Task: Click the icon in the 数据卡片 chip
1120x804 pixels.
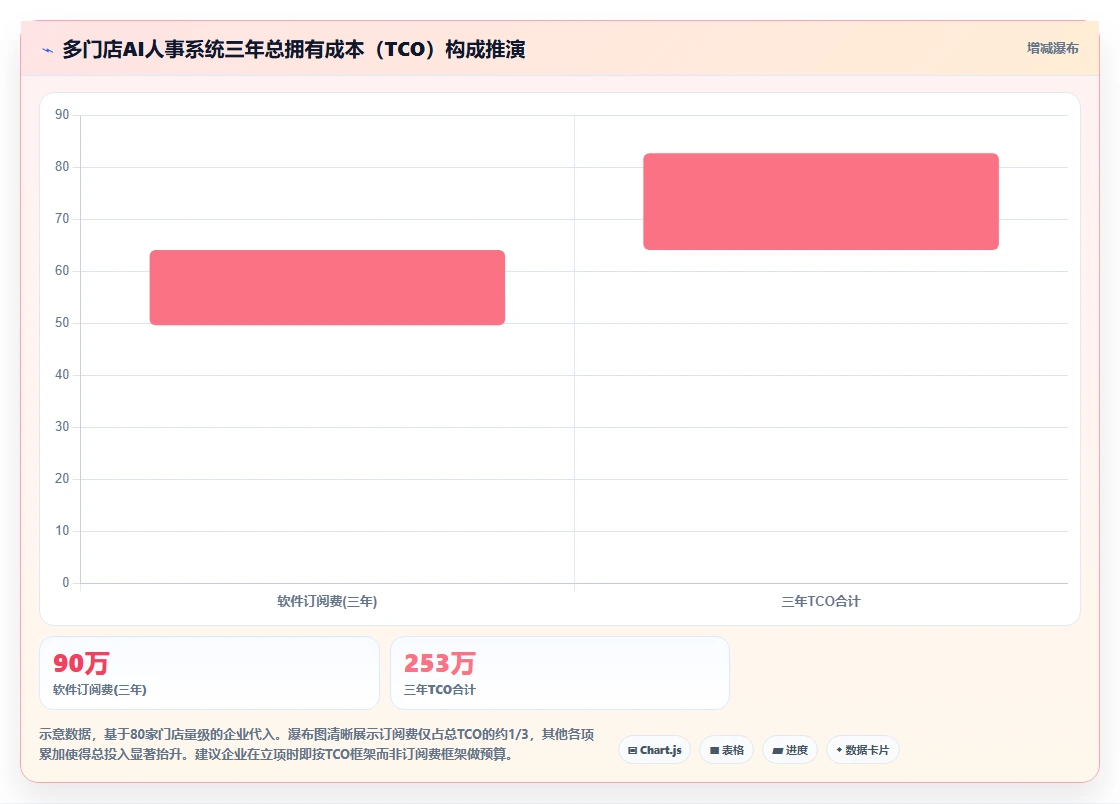Action: 839,750
